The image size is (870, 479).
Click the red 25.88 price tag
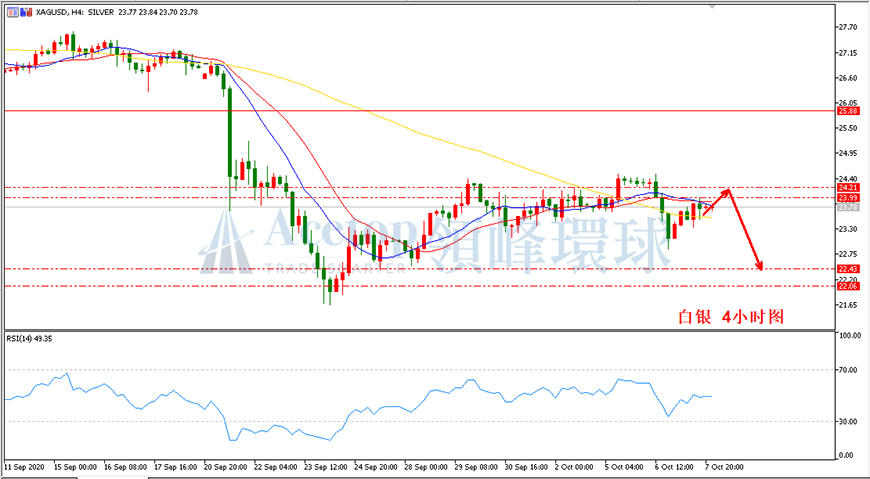848,111
